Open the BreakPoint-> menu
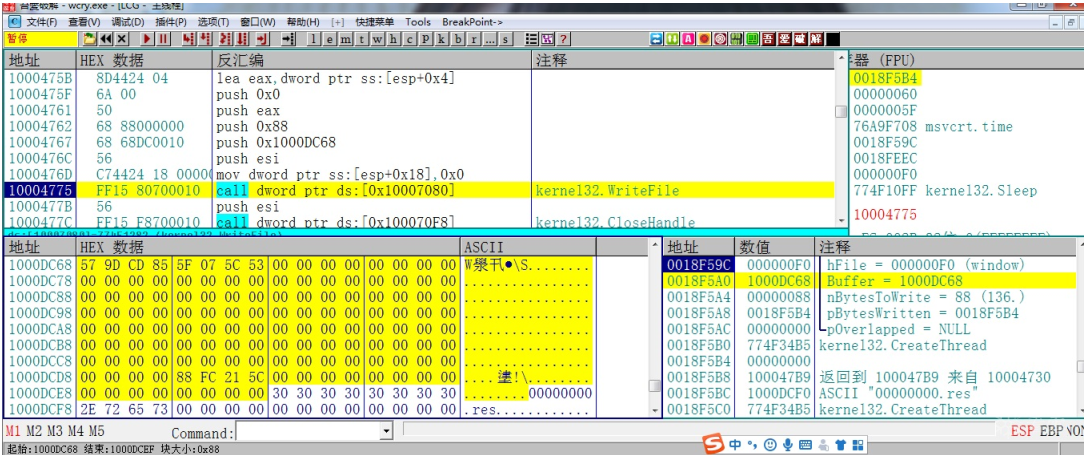1084x455 pixels. point(472,22)
